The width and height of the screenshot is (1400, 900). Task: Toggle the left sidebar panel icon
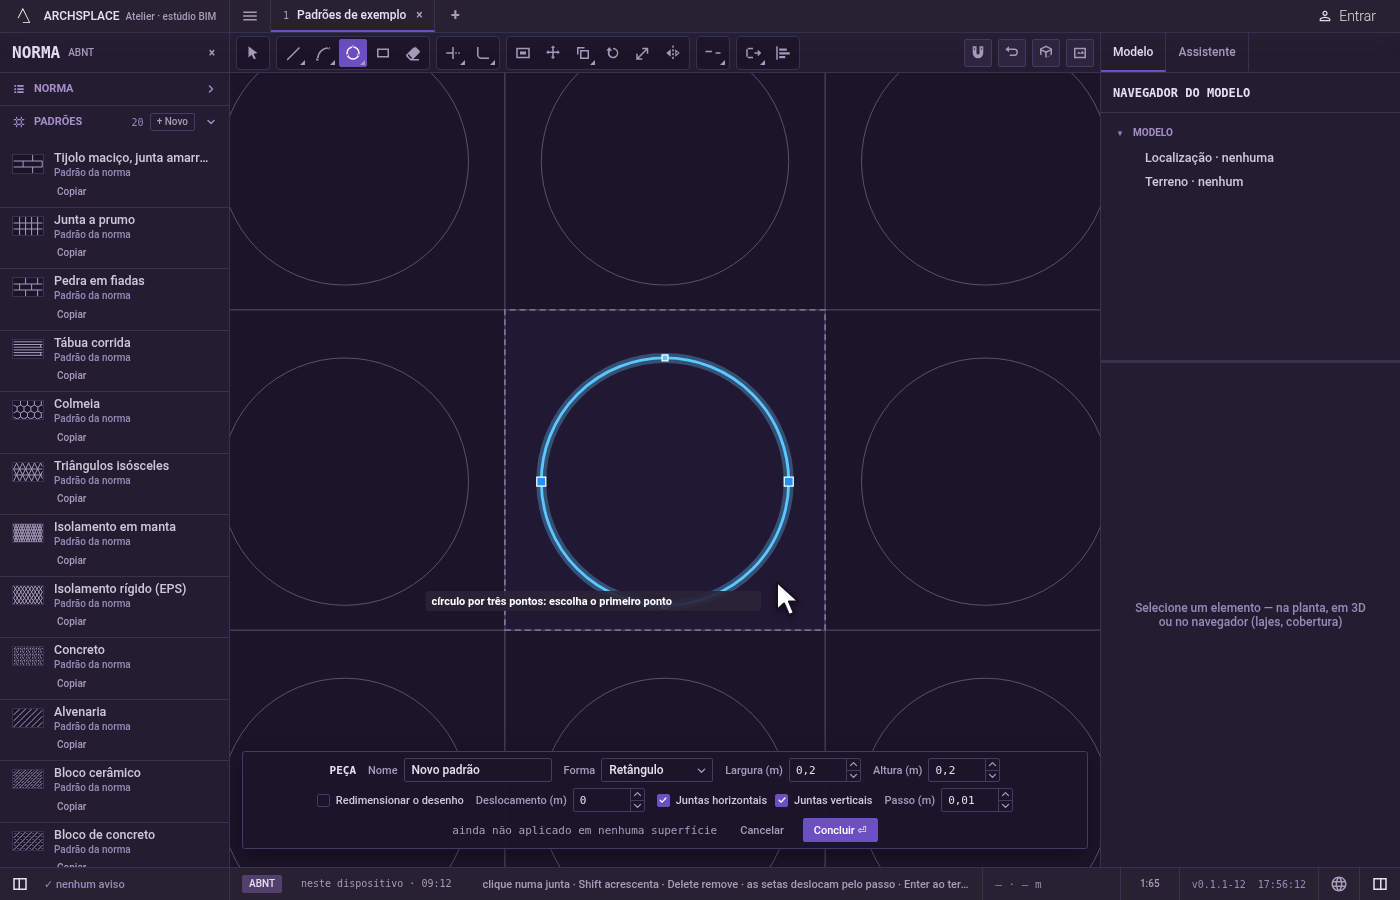click(20, 884)
